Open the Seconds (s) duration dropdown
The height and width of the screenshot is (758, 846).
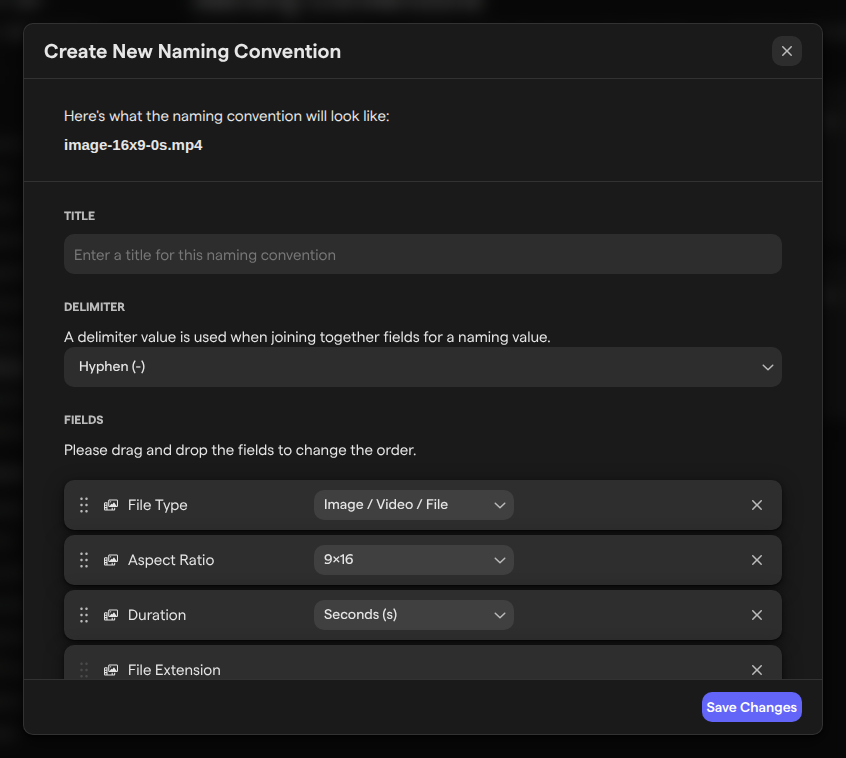[x=413, y=615]
